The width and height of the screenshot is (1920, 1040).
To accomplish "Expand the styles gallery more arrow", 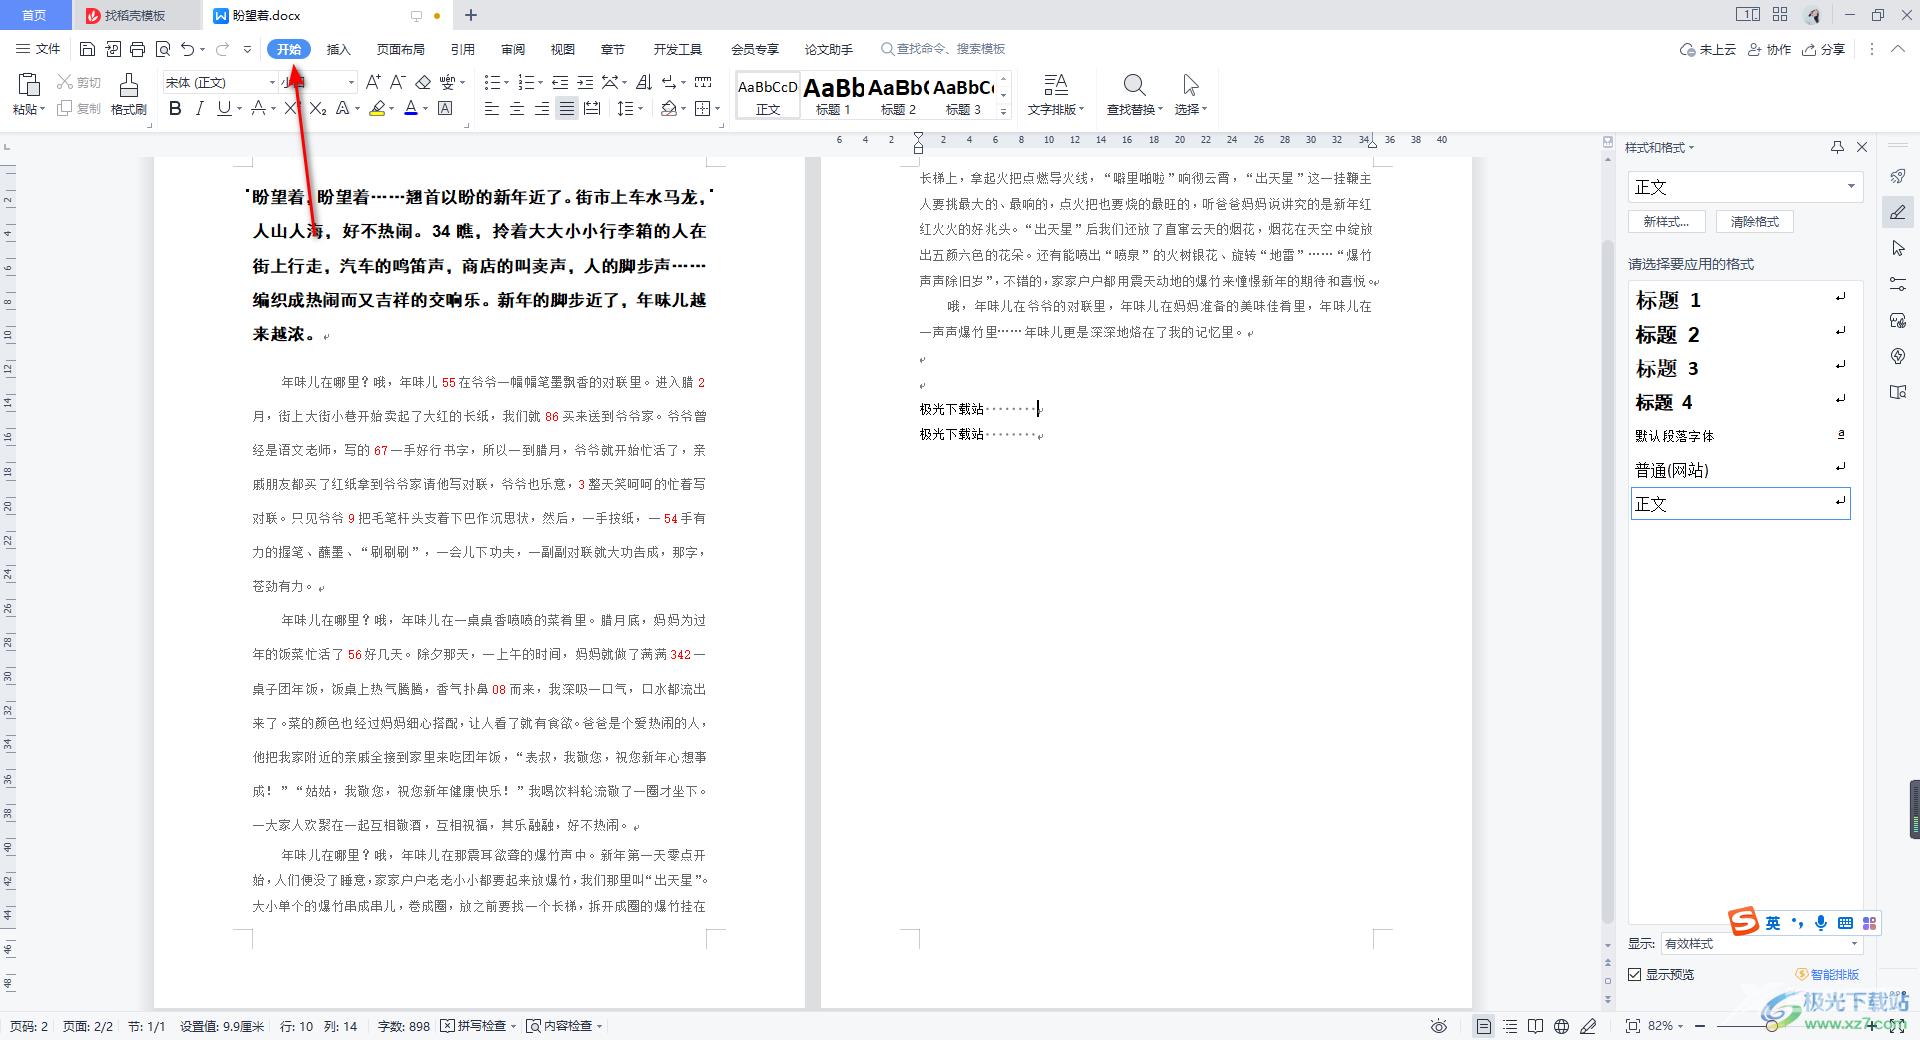I will point(1004,112).
